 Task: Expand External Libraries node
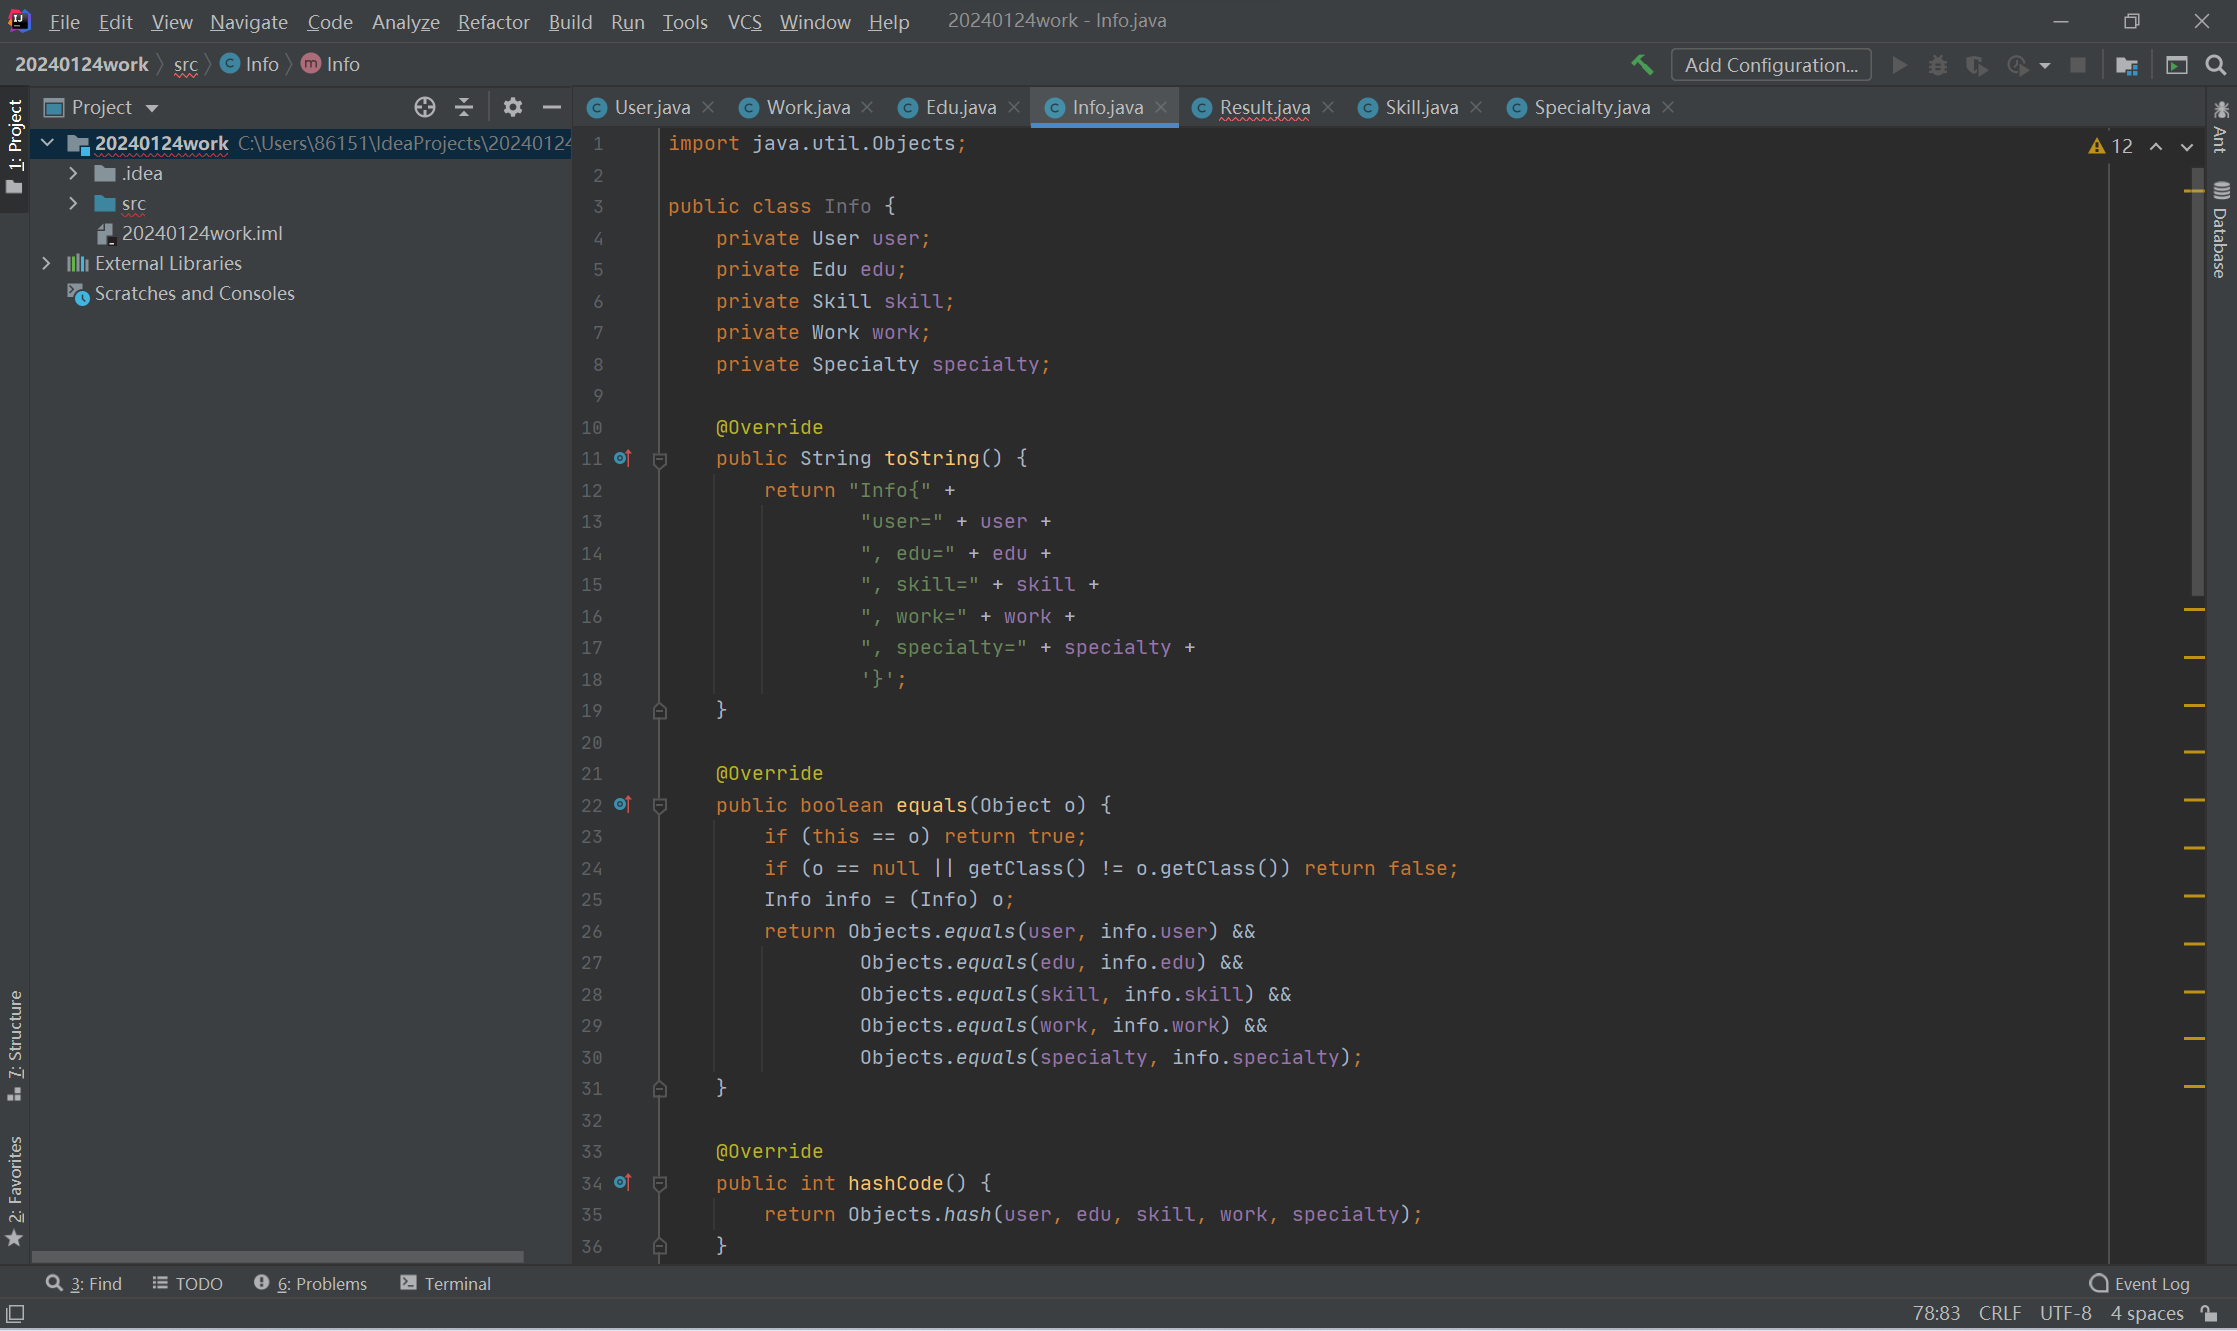pos(46,263)
